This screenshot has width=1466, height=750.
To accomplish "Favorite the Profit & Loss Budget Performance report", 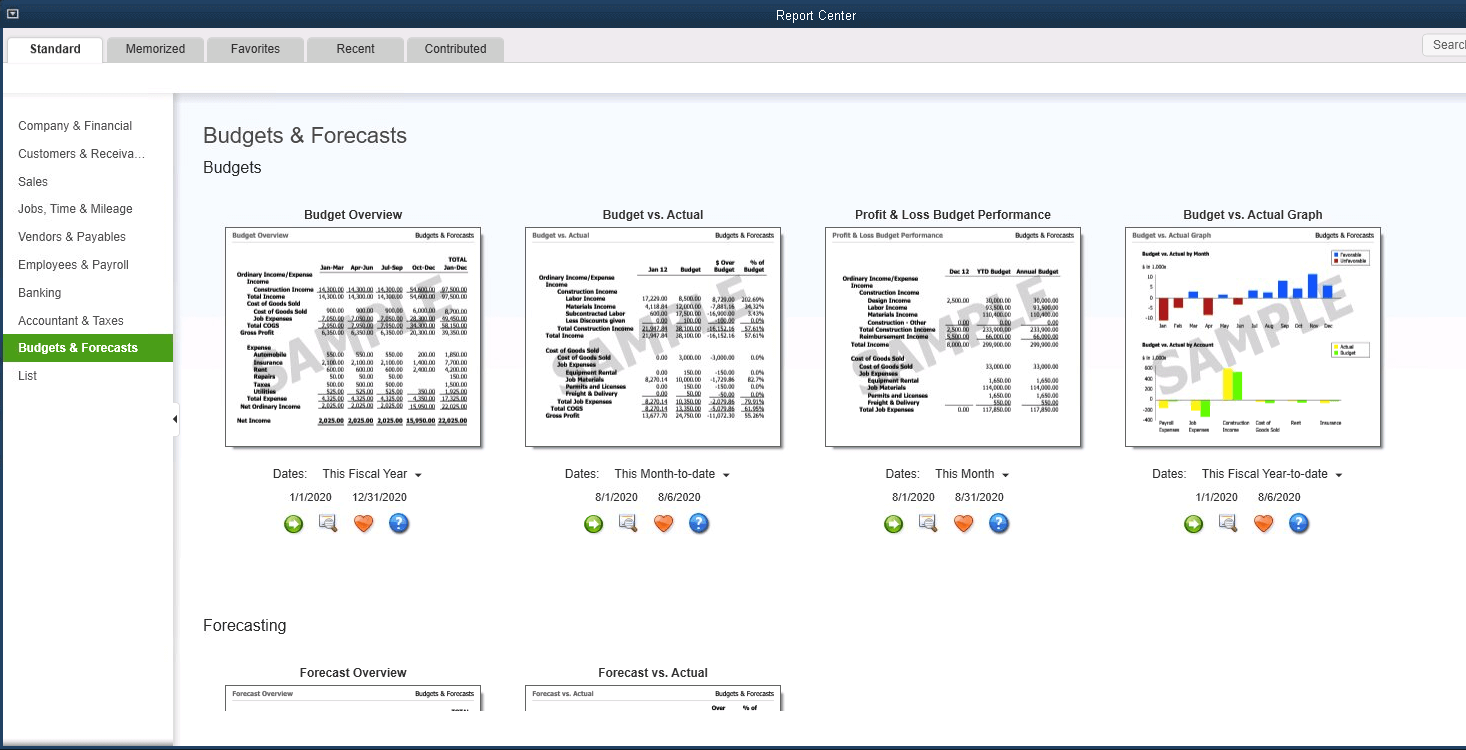I will point(963,523).
